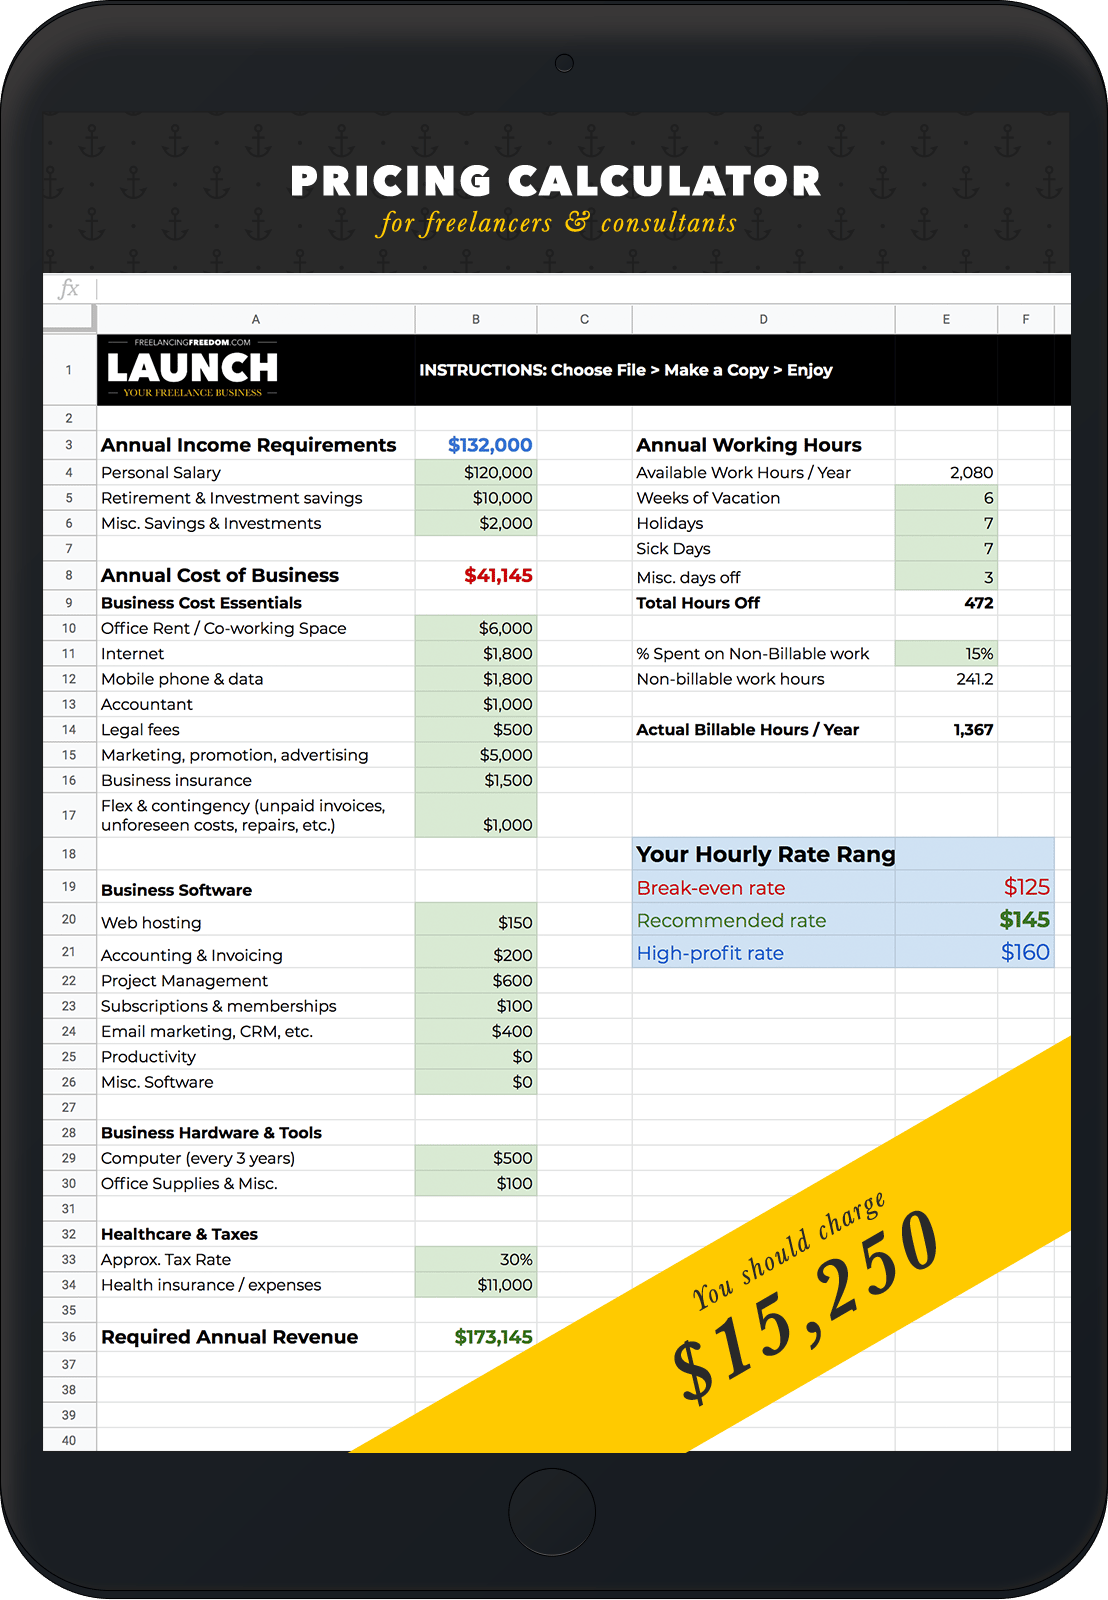Edit the Personal Salary $120,000 cell

pyautogui.click(x=476, y=472)
